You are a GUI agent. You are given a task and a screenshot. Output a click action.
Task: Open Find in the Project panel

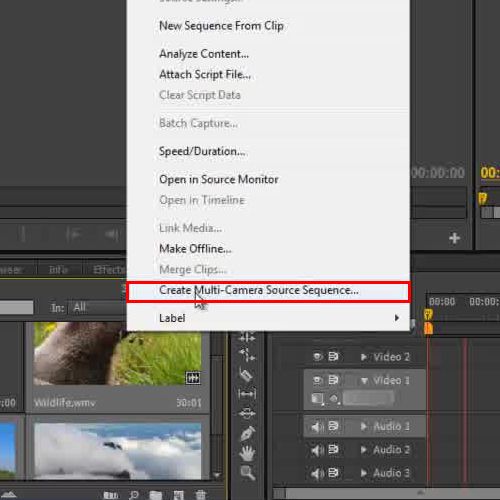(134, 495)
